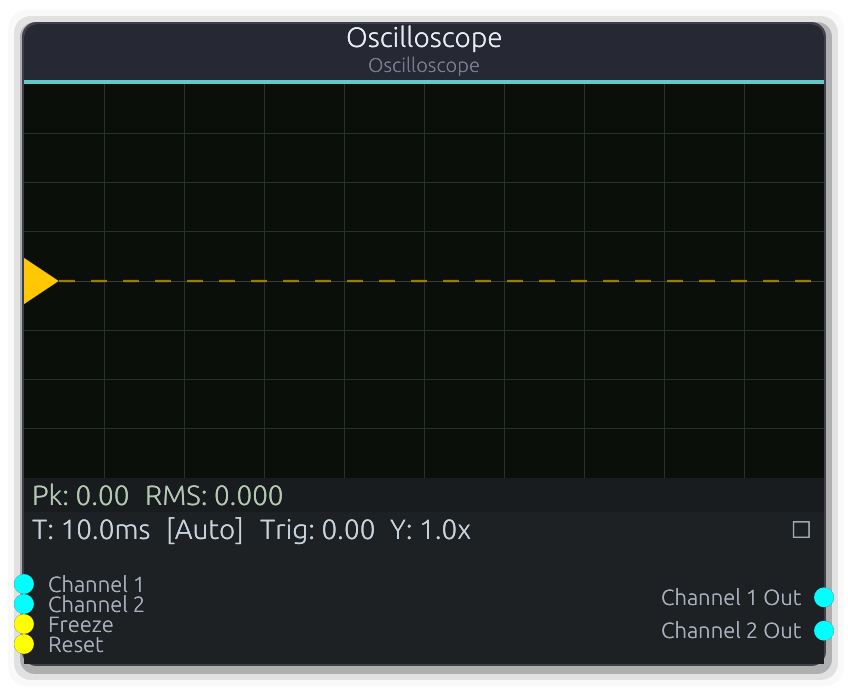The width and height of the screenshot is (848, 688).
Task: Toggle freeze via the Freeze label
Action: 80,624
